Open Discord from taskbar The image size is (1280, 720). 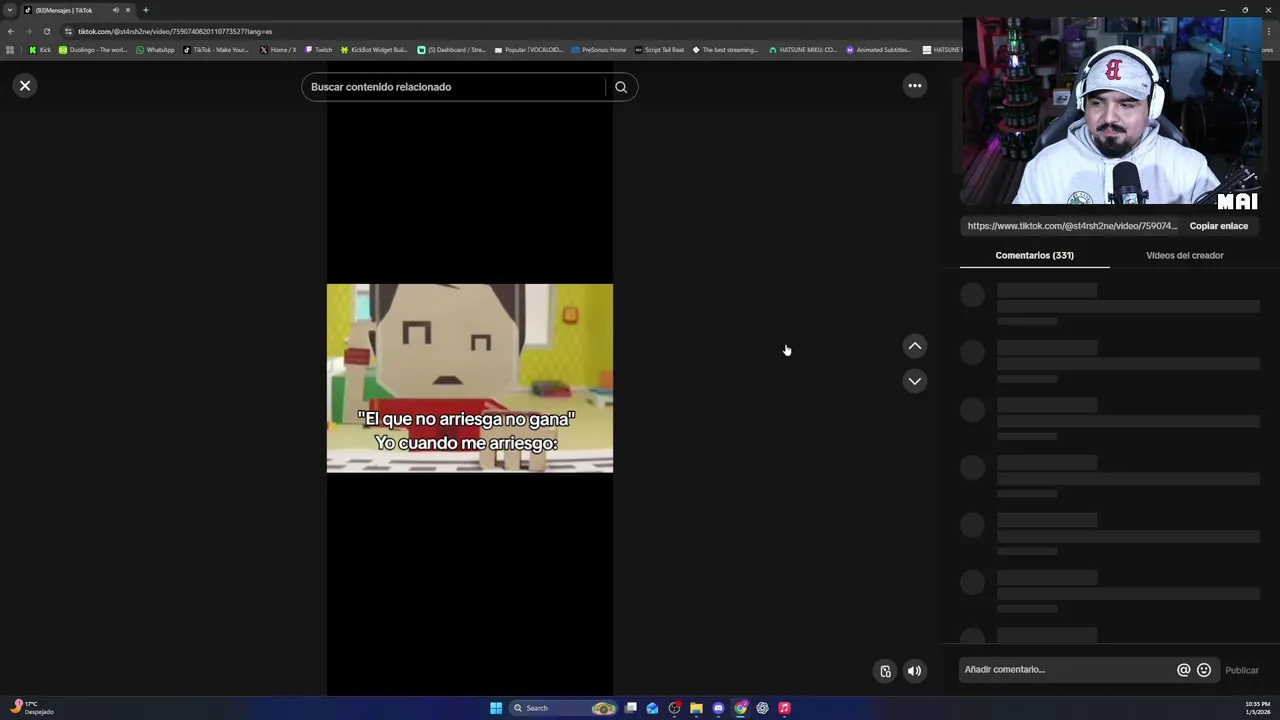click(x=718, y=708)
